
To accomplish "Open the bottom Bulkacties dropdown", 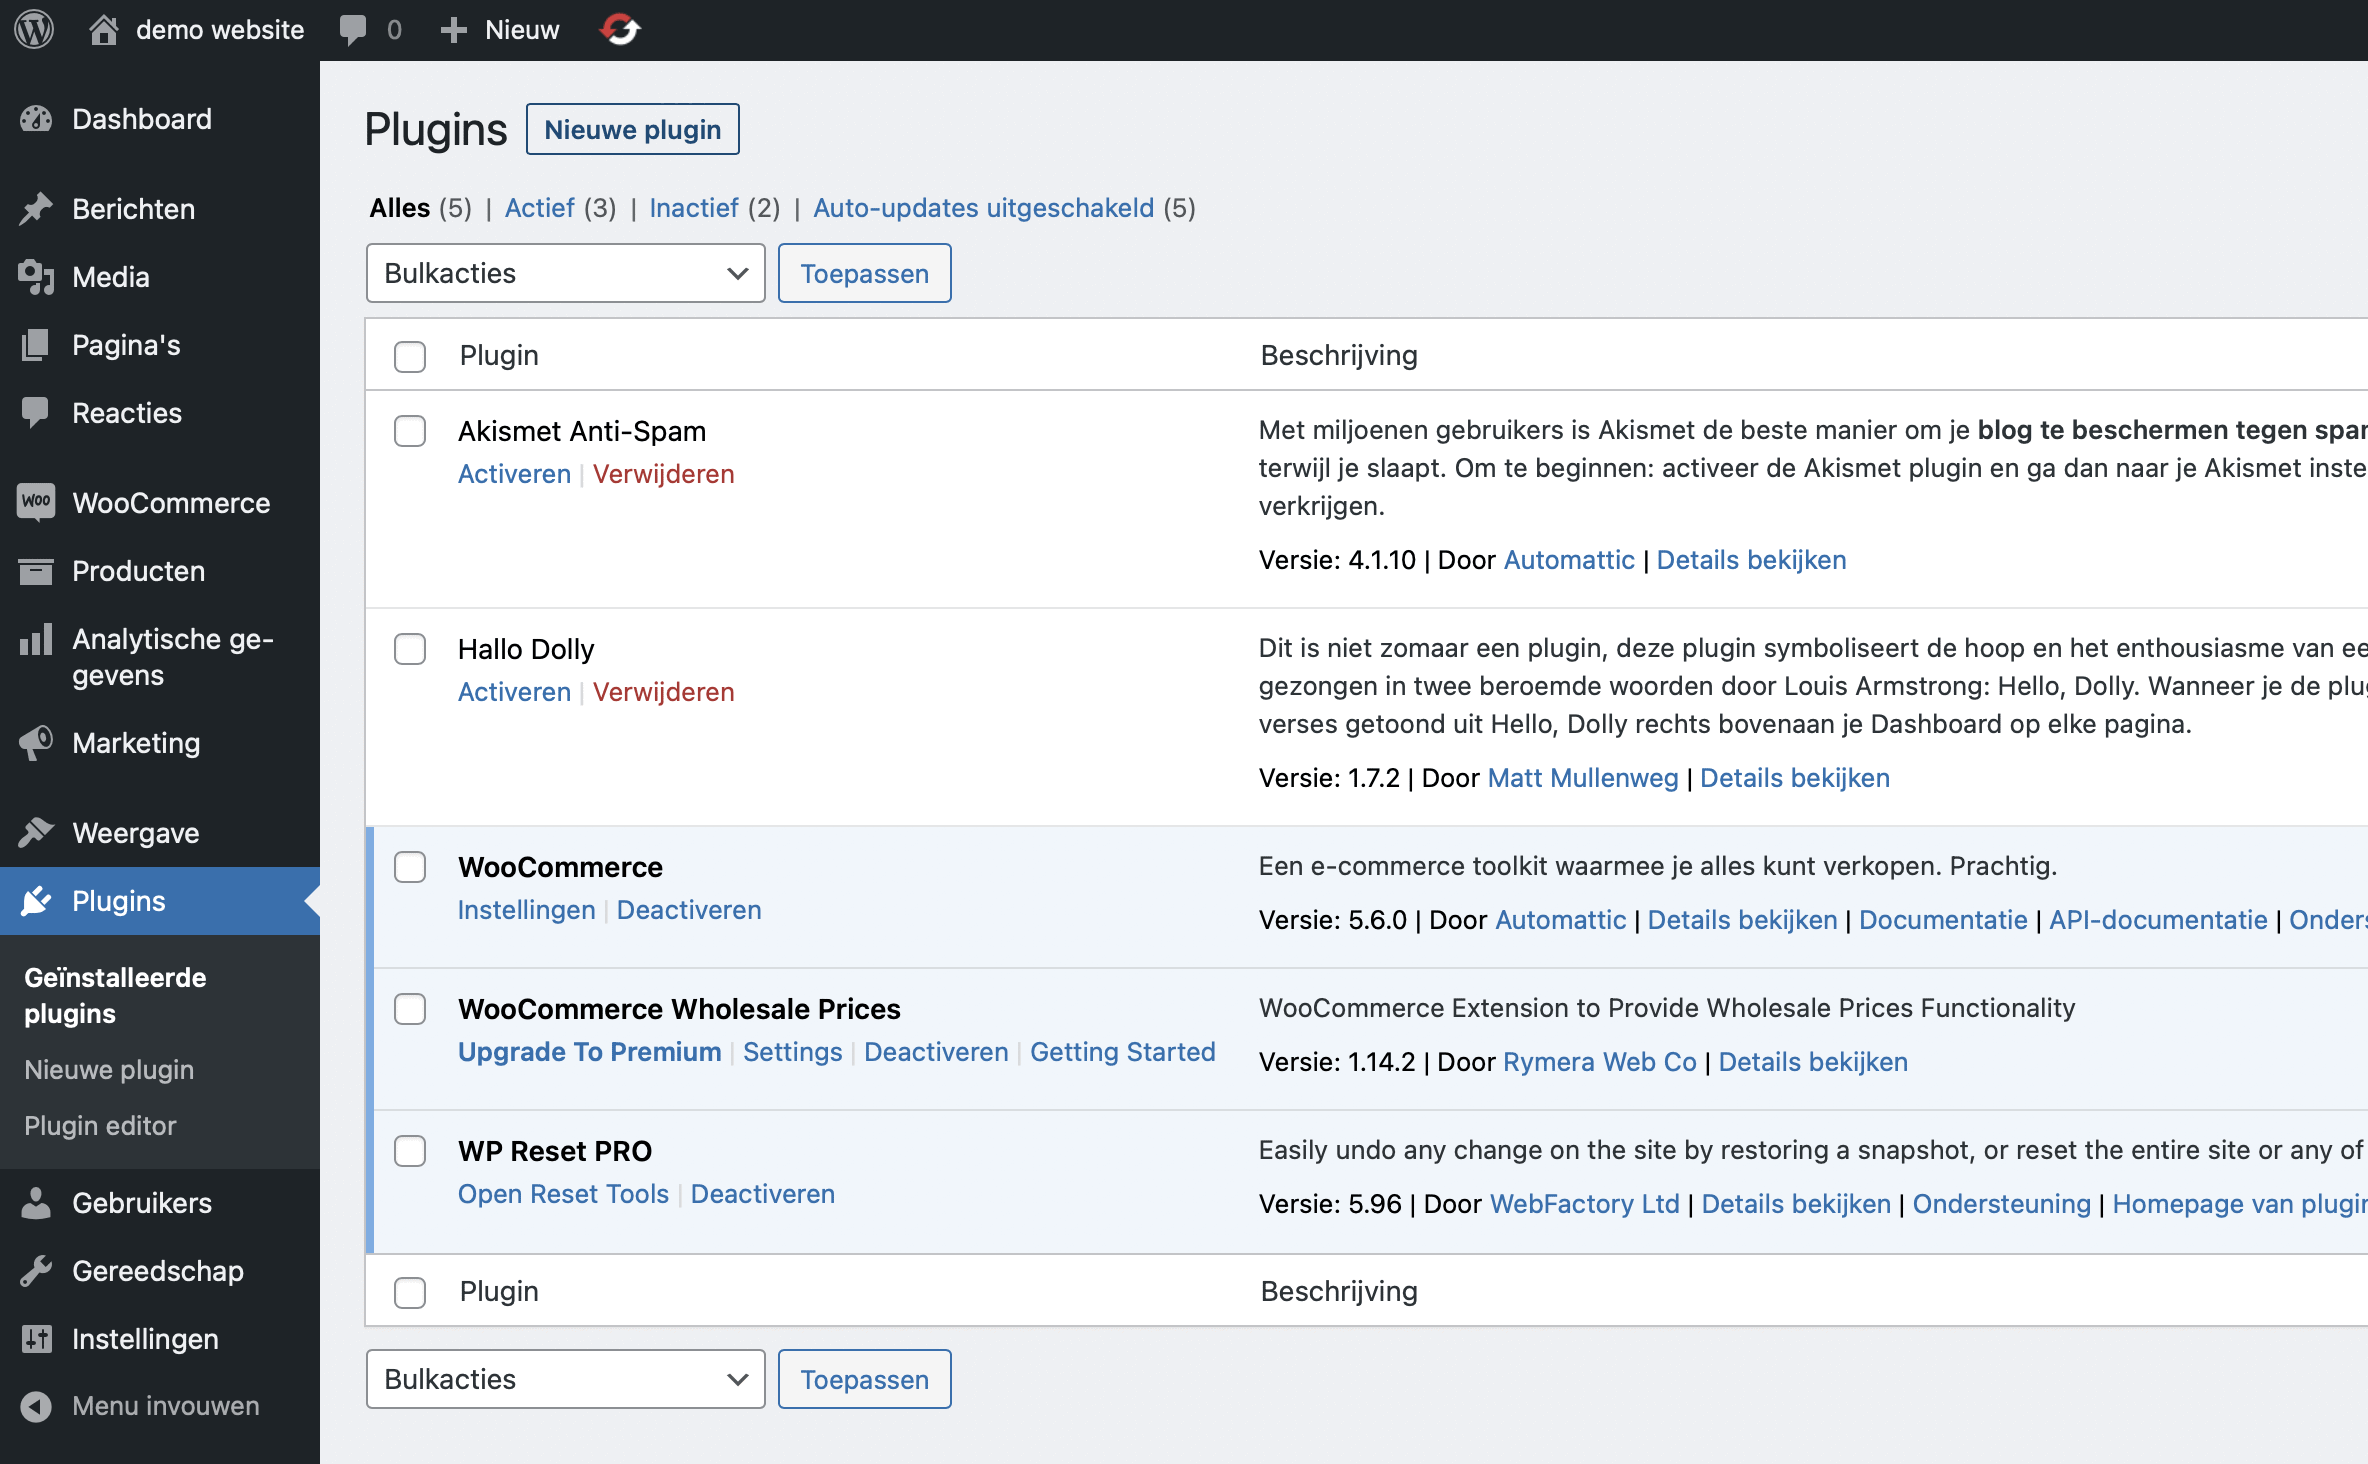I will [565, 1379].
